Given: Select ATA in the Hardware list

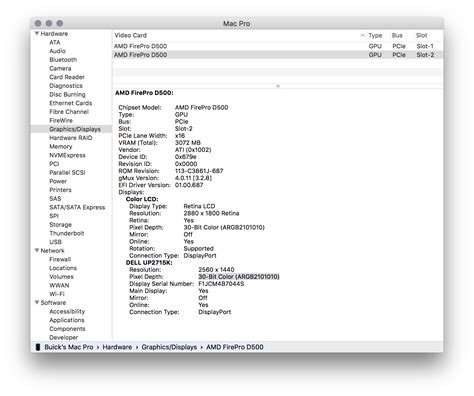Looking at the screenshot, I should click(x=55, y=42).
